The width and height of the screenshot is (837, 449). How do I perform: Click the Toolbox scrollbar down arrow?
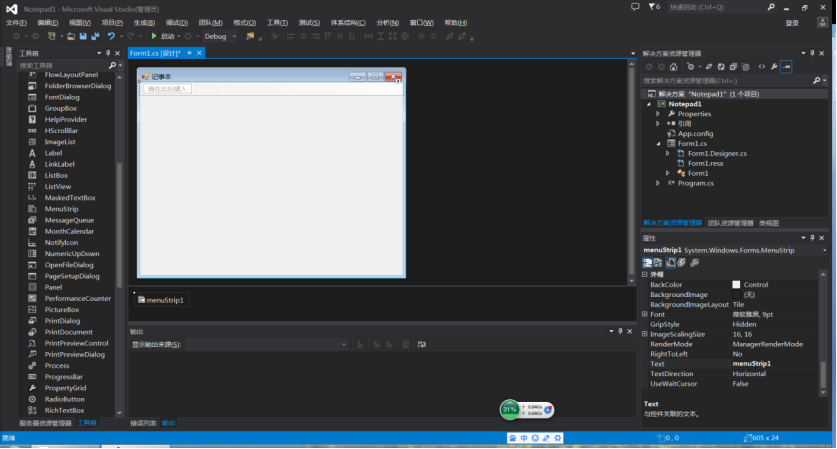pos(119,413)
